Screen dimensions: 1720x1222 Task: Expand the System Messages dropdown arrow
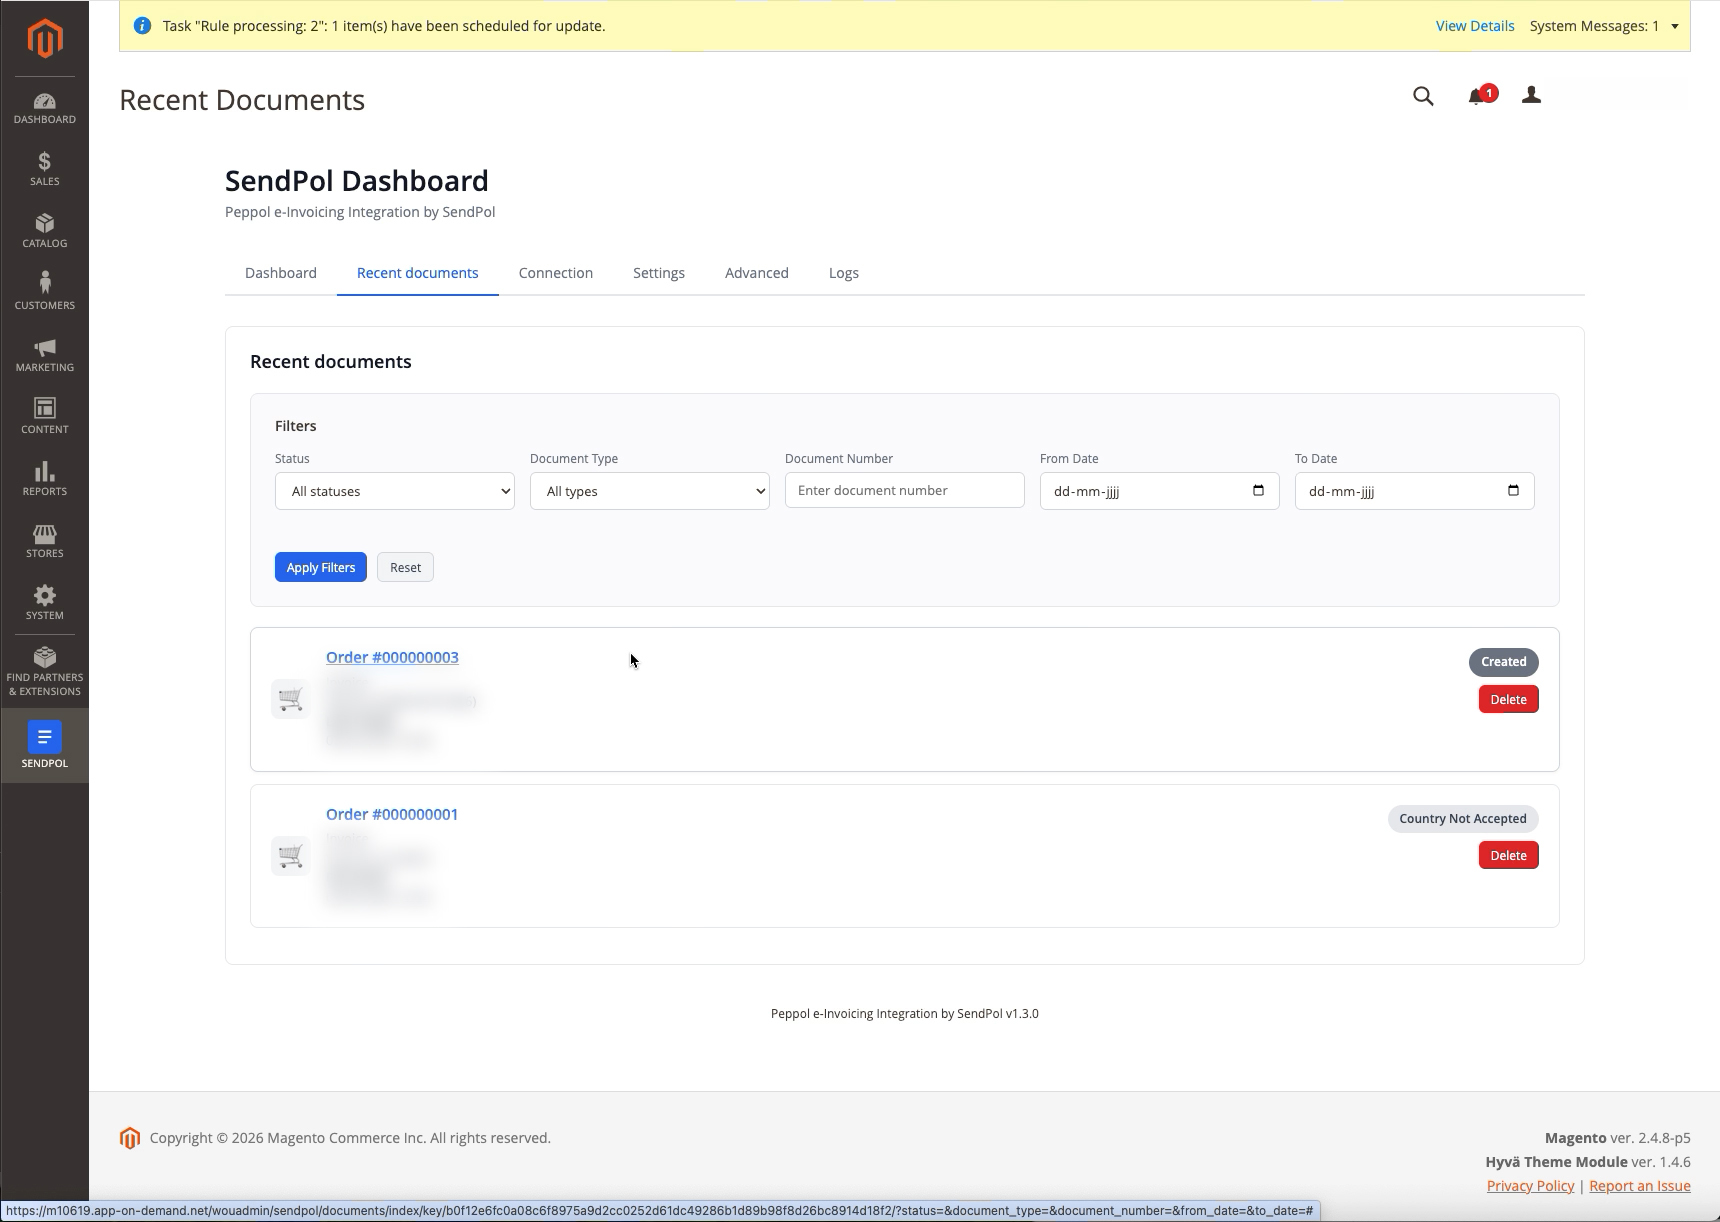click(x=1675, y=26)
